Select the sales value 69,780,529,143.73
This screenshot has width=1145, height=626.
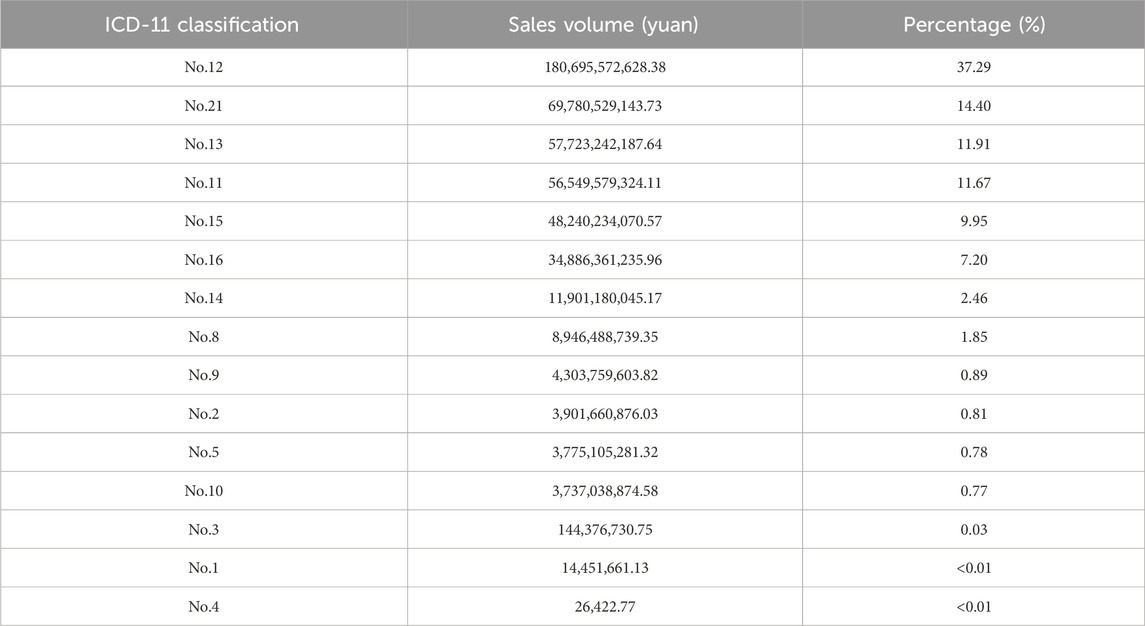tap(605, 106)
